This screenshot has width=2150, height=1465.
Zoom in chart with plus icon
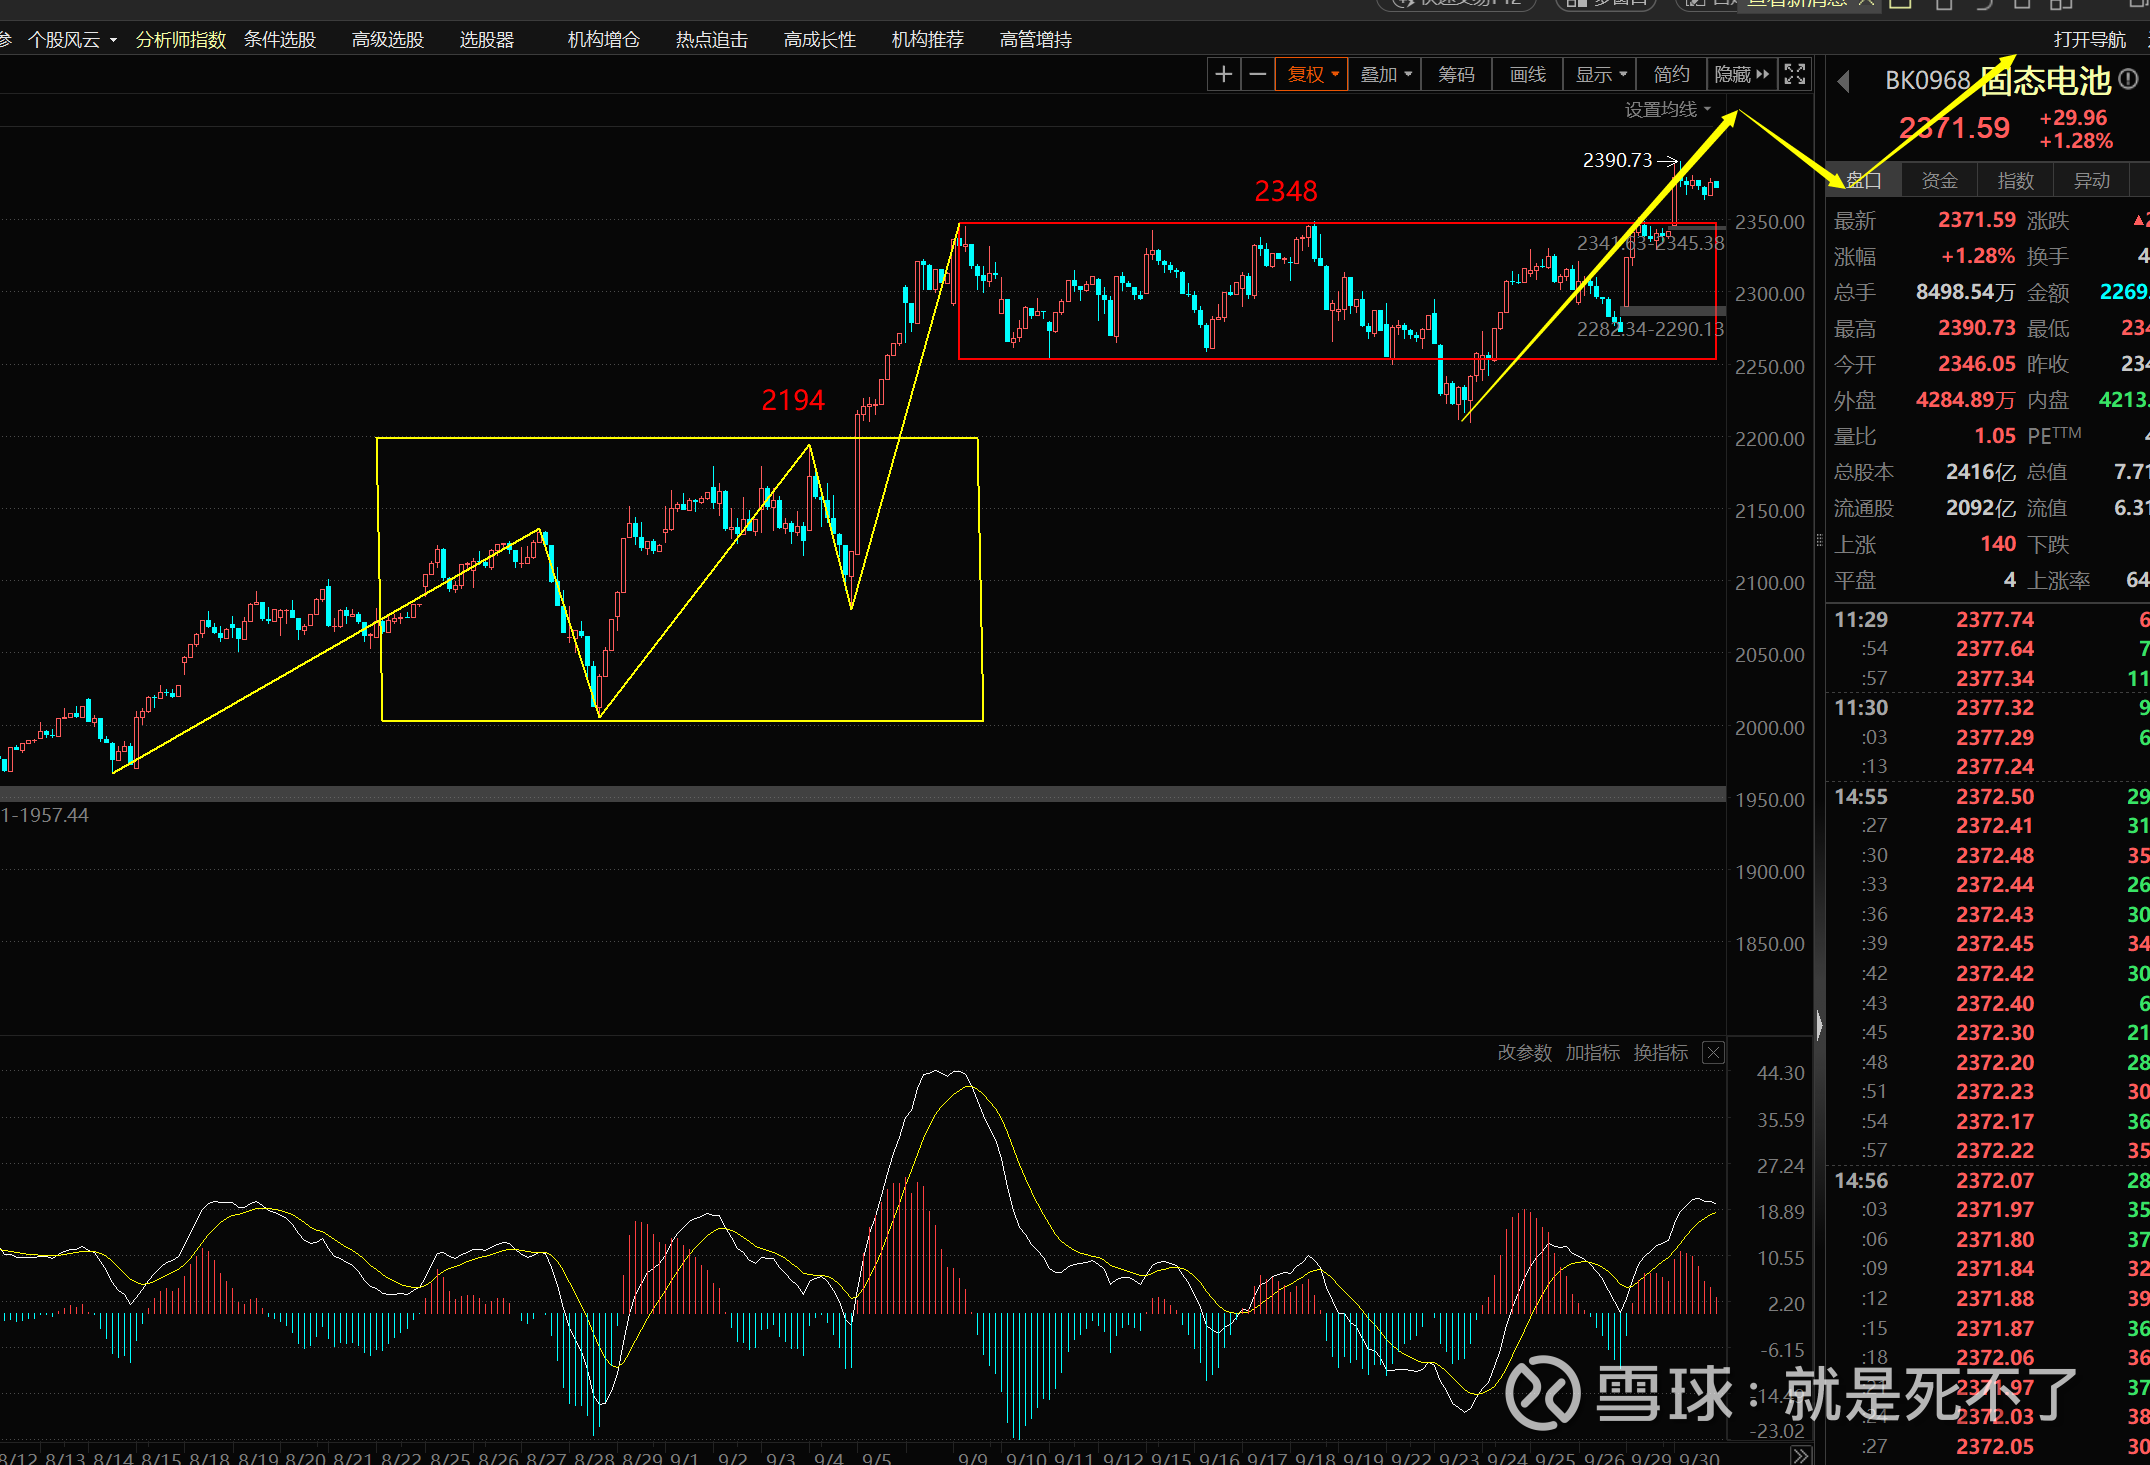tap(1223, 74)
